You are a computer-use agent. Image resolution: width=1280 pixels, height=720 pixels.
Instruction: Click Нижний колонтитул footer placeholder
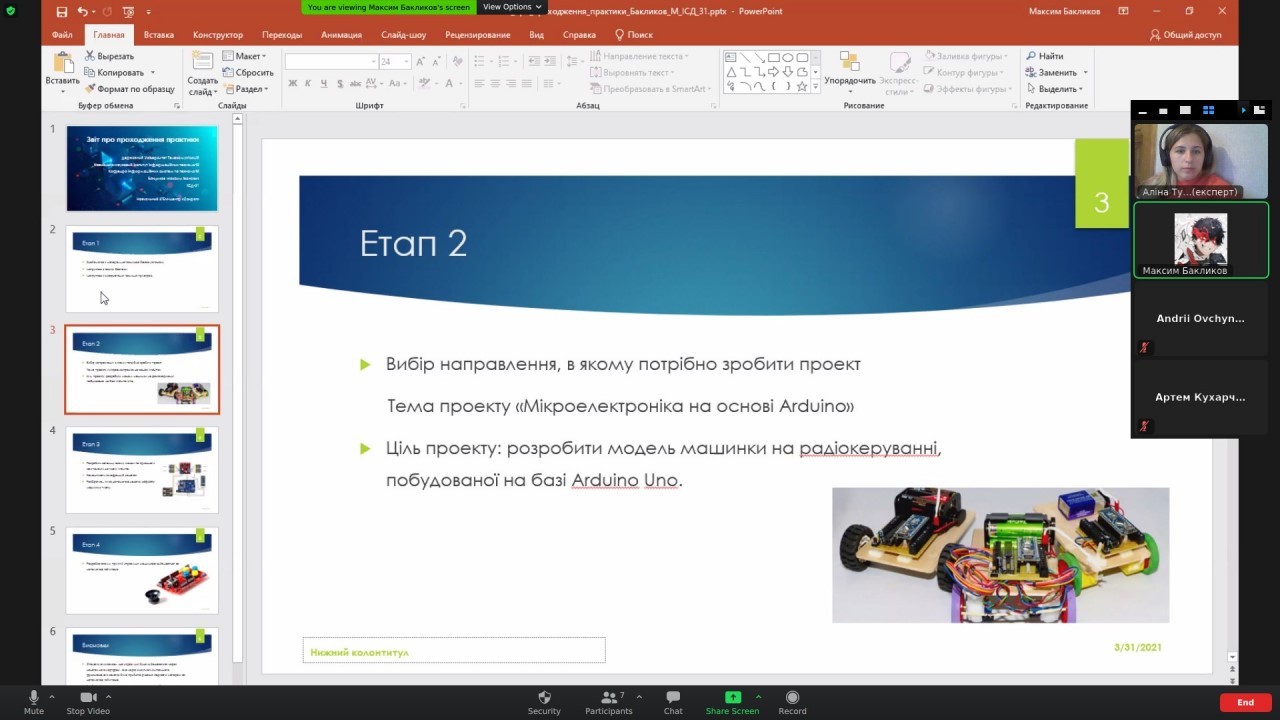point(454,650)
